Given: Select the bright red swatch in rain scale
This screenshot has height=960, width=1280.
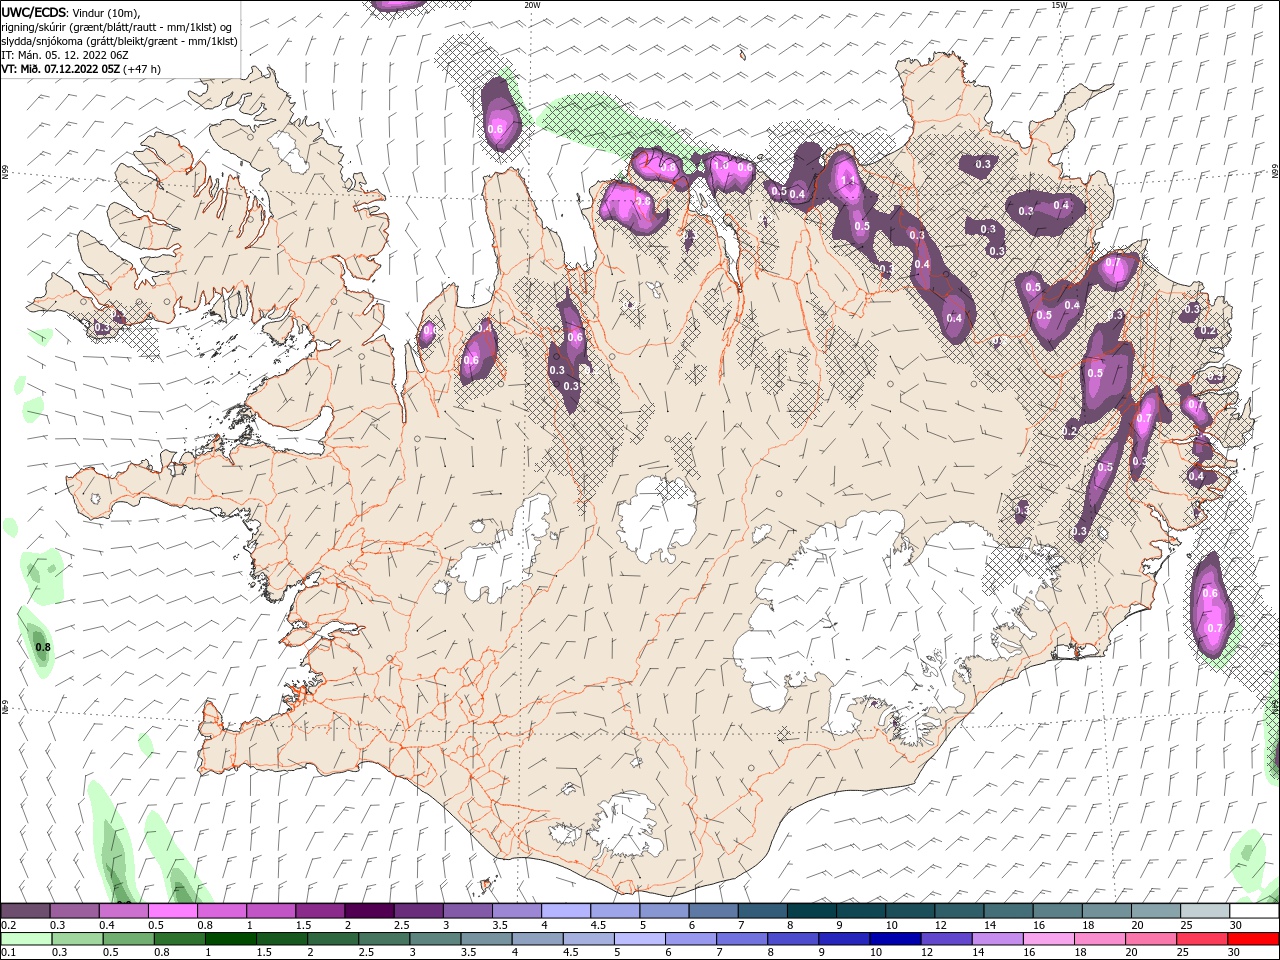Looking at the screenshot, I should [x=1251, y=938].
